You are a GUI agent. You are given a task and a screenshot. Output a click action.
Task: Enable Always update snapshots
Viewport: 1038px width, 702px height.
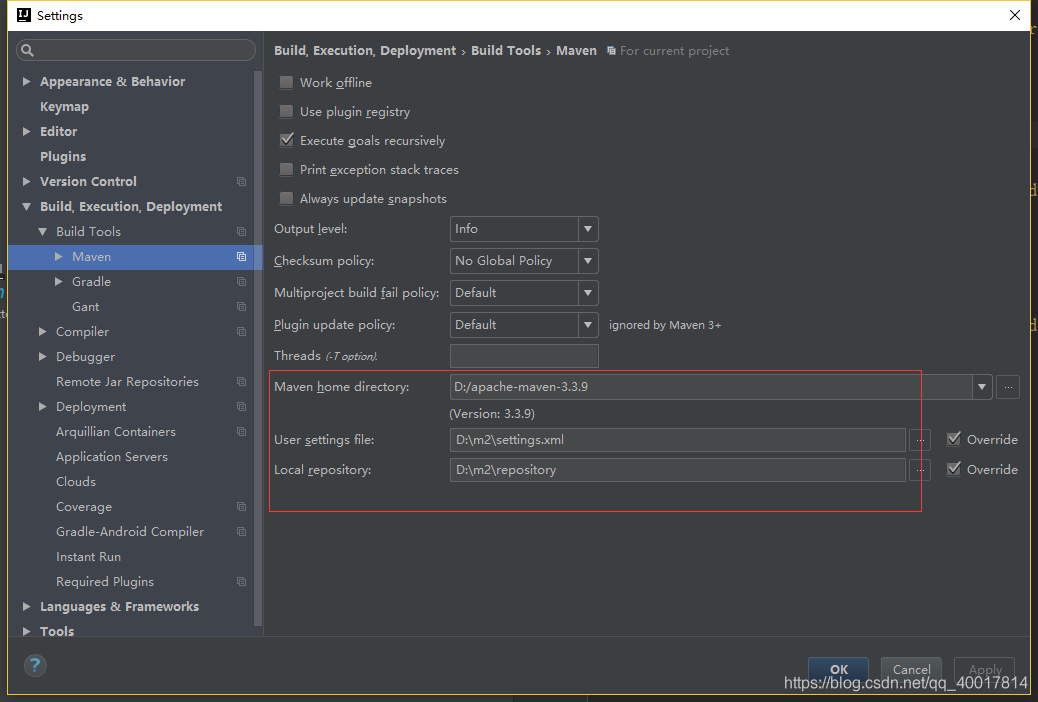287,199
